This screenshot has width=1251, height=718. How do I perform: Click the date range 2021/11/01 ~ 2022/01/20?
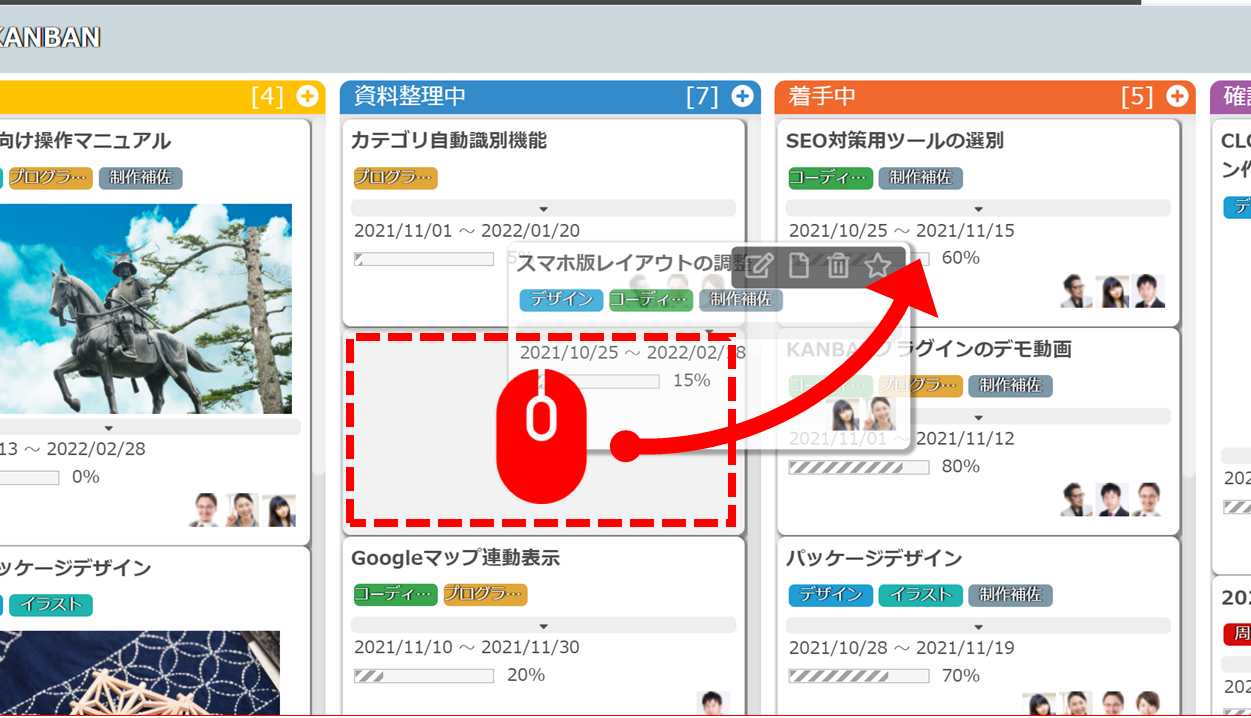click(x=467, y=231)
